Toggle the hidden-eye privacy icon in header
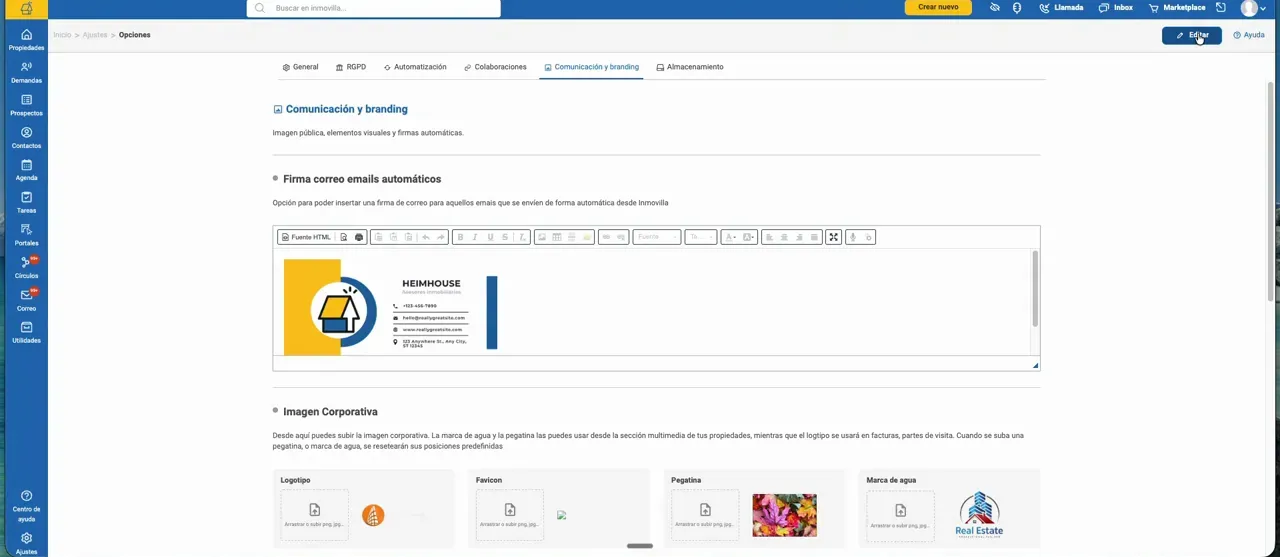 click(994, 7)
